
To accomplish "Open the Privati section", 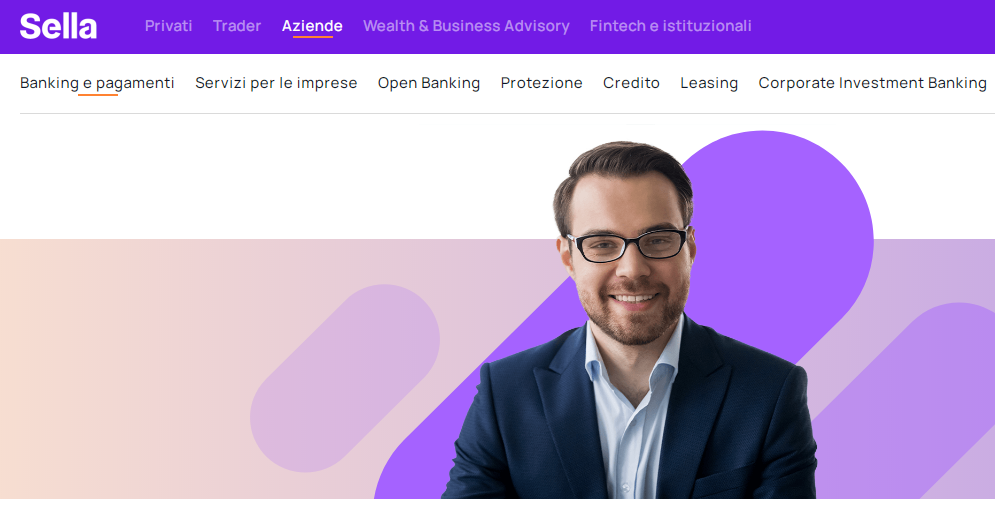I will click(168, 26).
